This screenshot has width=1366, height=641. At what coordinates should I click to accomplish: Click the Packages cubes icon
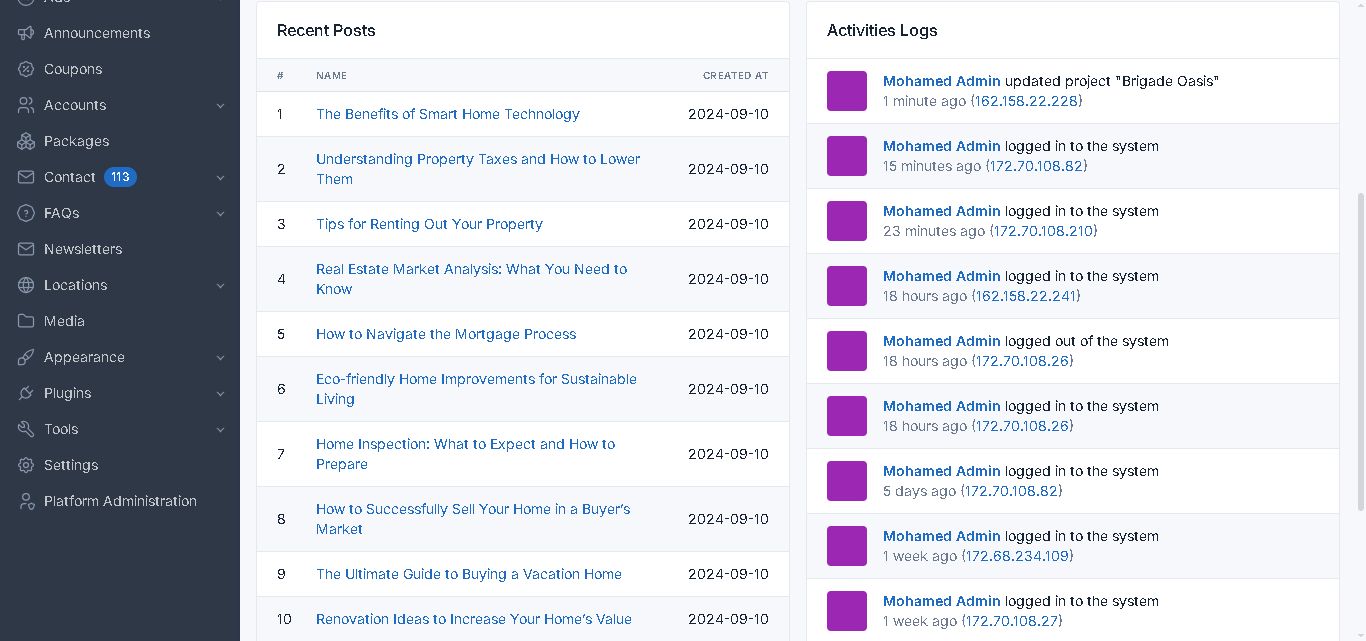point(26,141)
